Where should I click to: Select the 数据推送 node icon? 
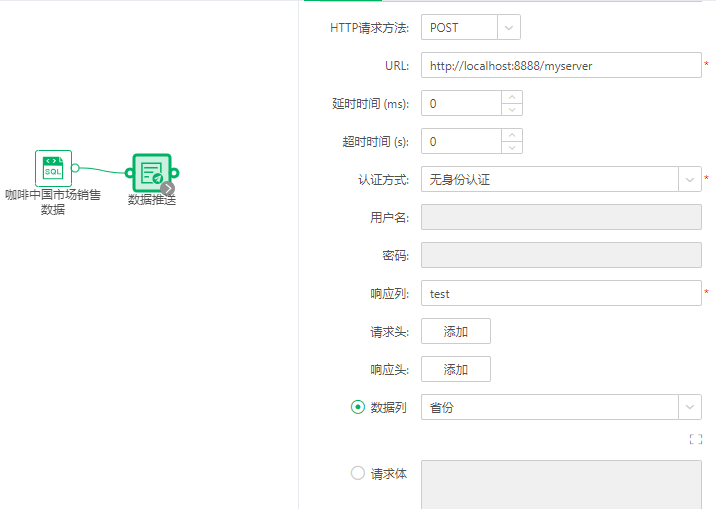152,172
